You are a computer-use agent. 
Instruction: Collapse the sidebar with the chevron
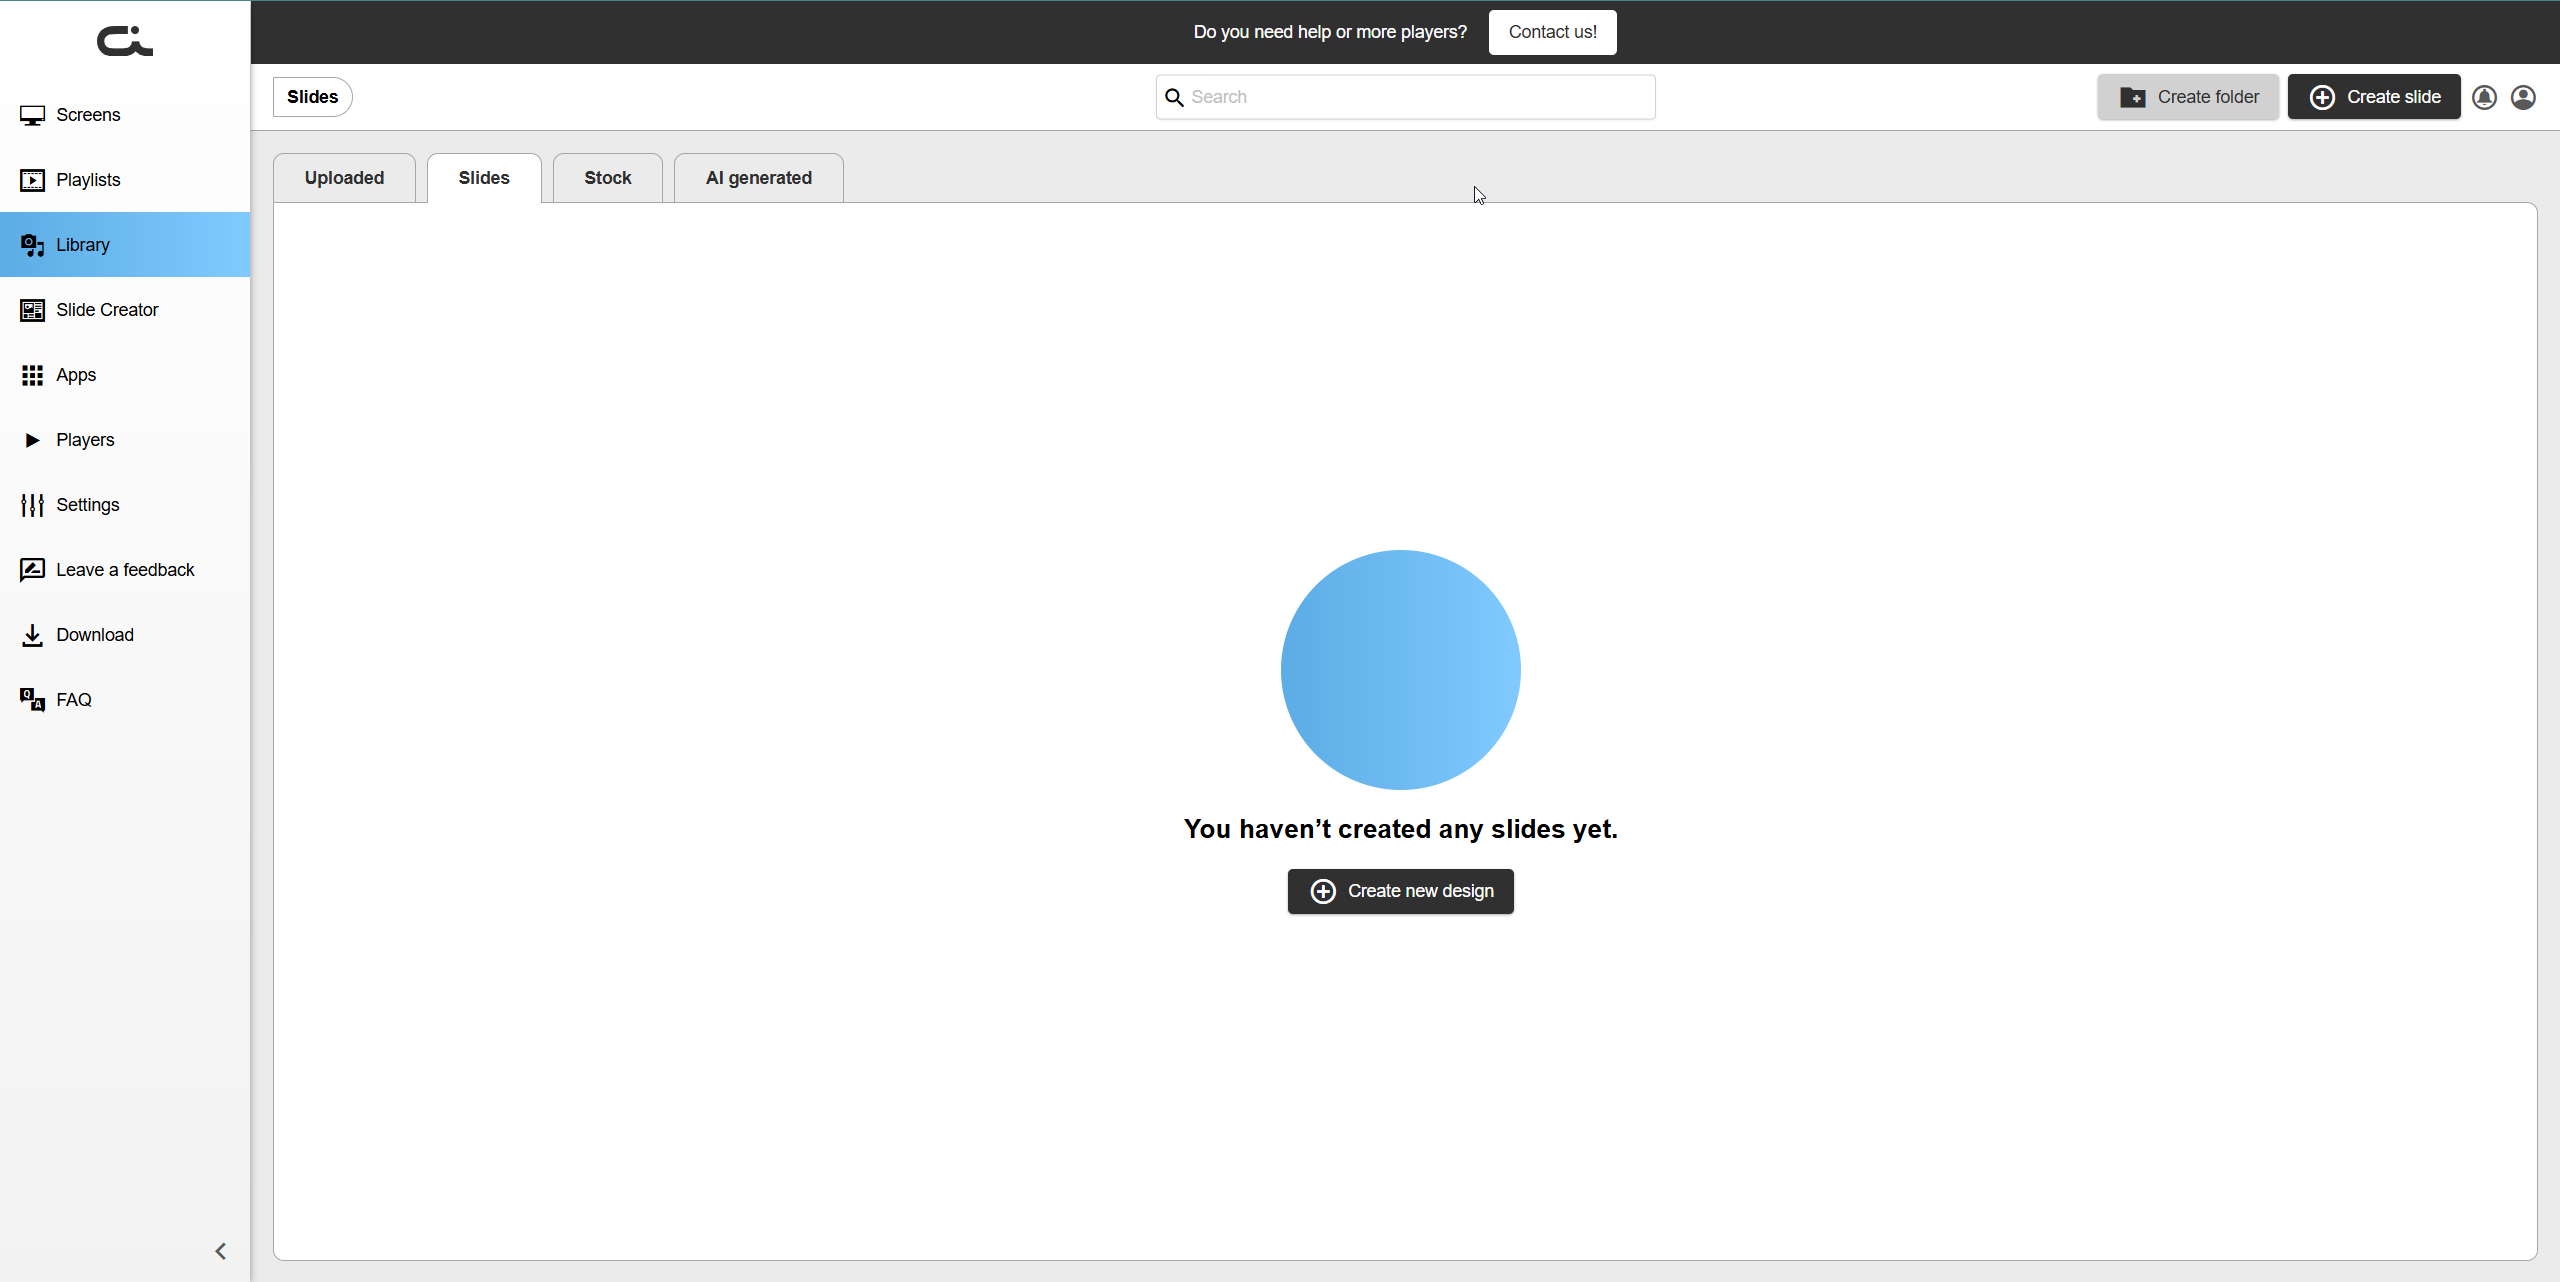pyautogui.click(x=221, y=1251)
